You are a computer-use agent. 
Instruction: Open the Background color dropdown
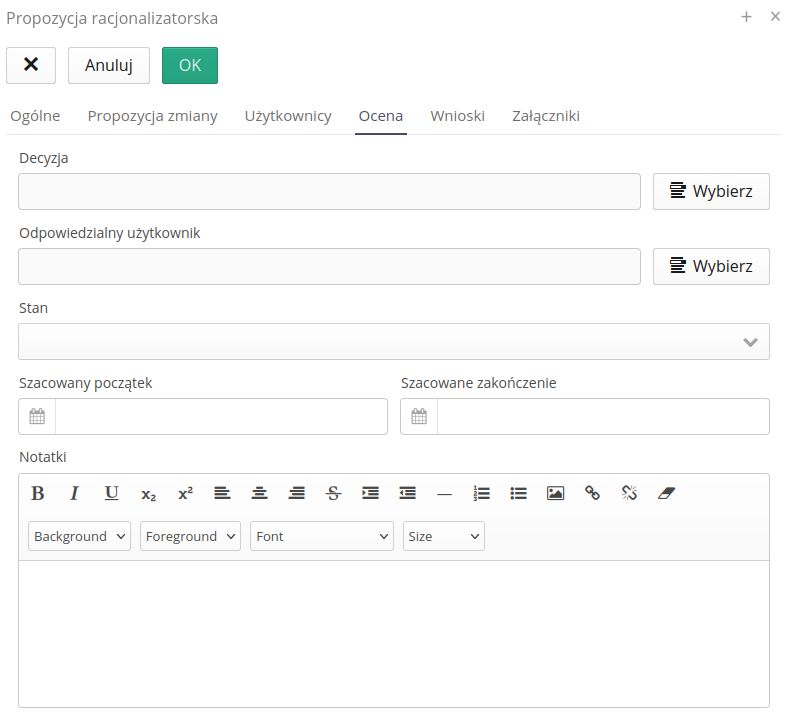[80, 536]
